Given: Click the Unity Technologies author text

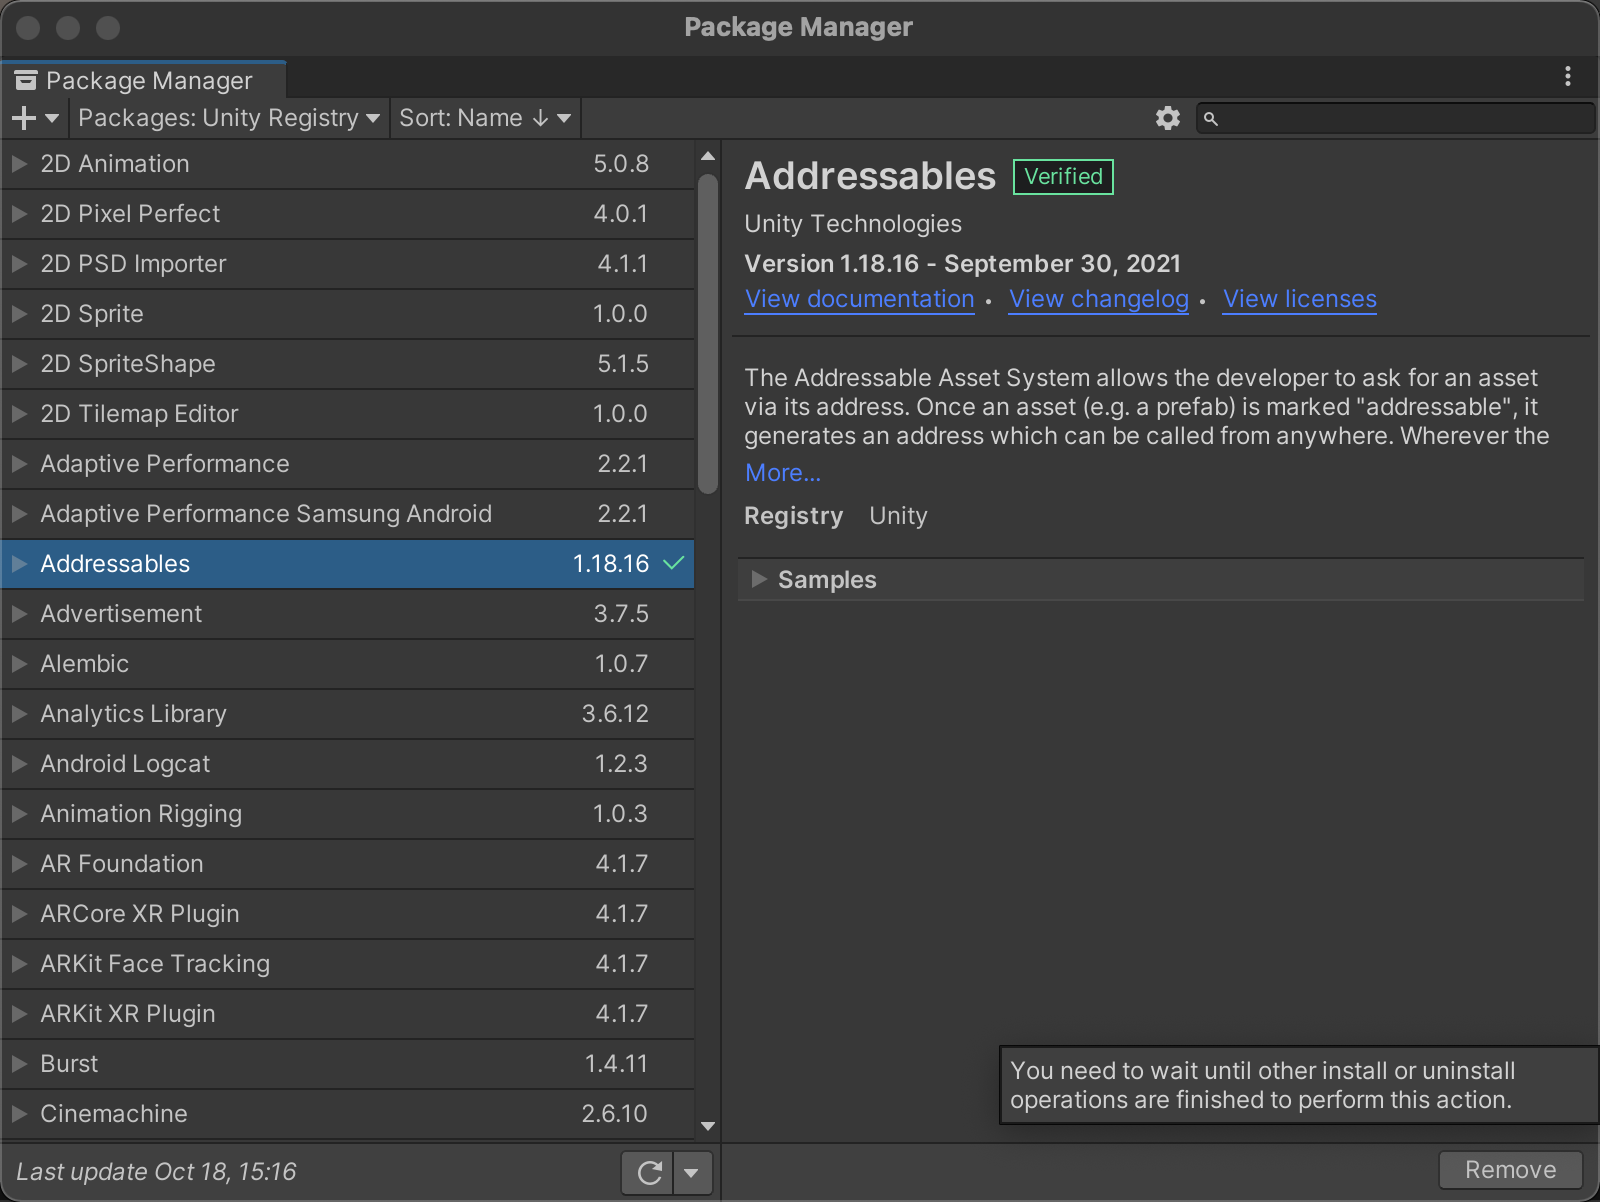Looking at the screenshot, I should pyautogui.click(x=853, y=224).
